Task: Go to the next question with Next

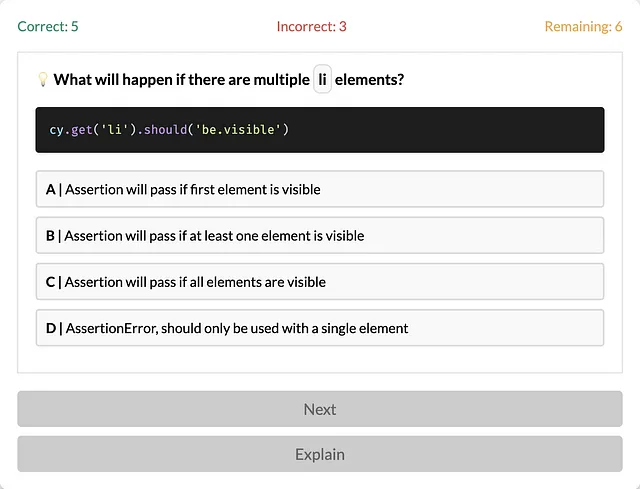Action: point(320,409)
